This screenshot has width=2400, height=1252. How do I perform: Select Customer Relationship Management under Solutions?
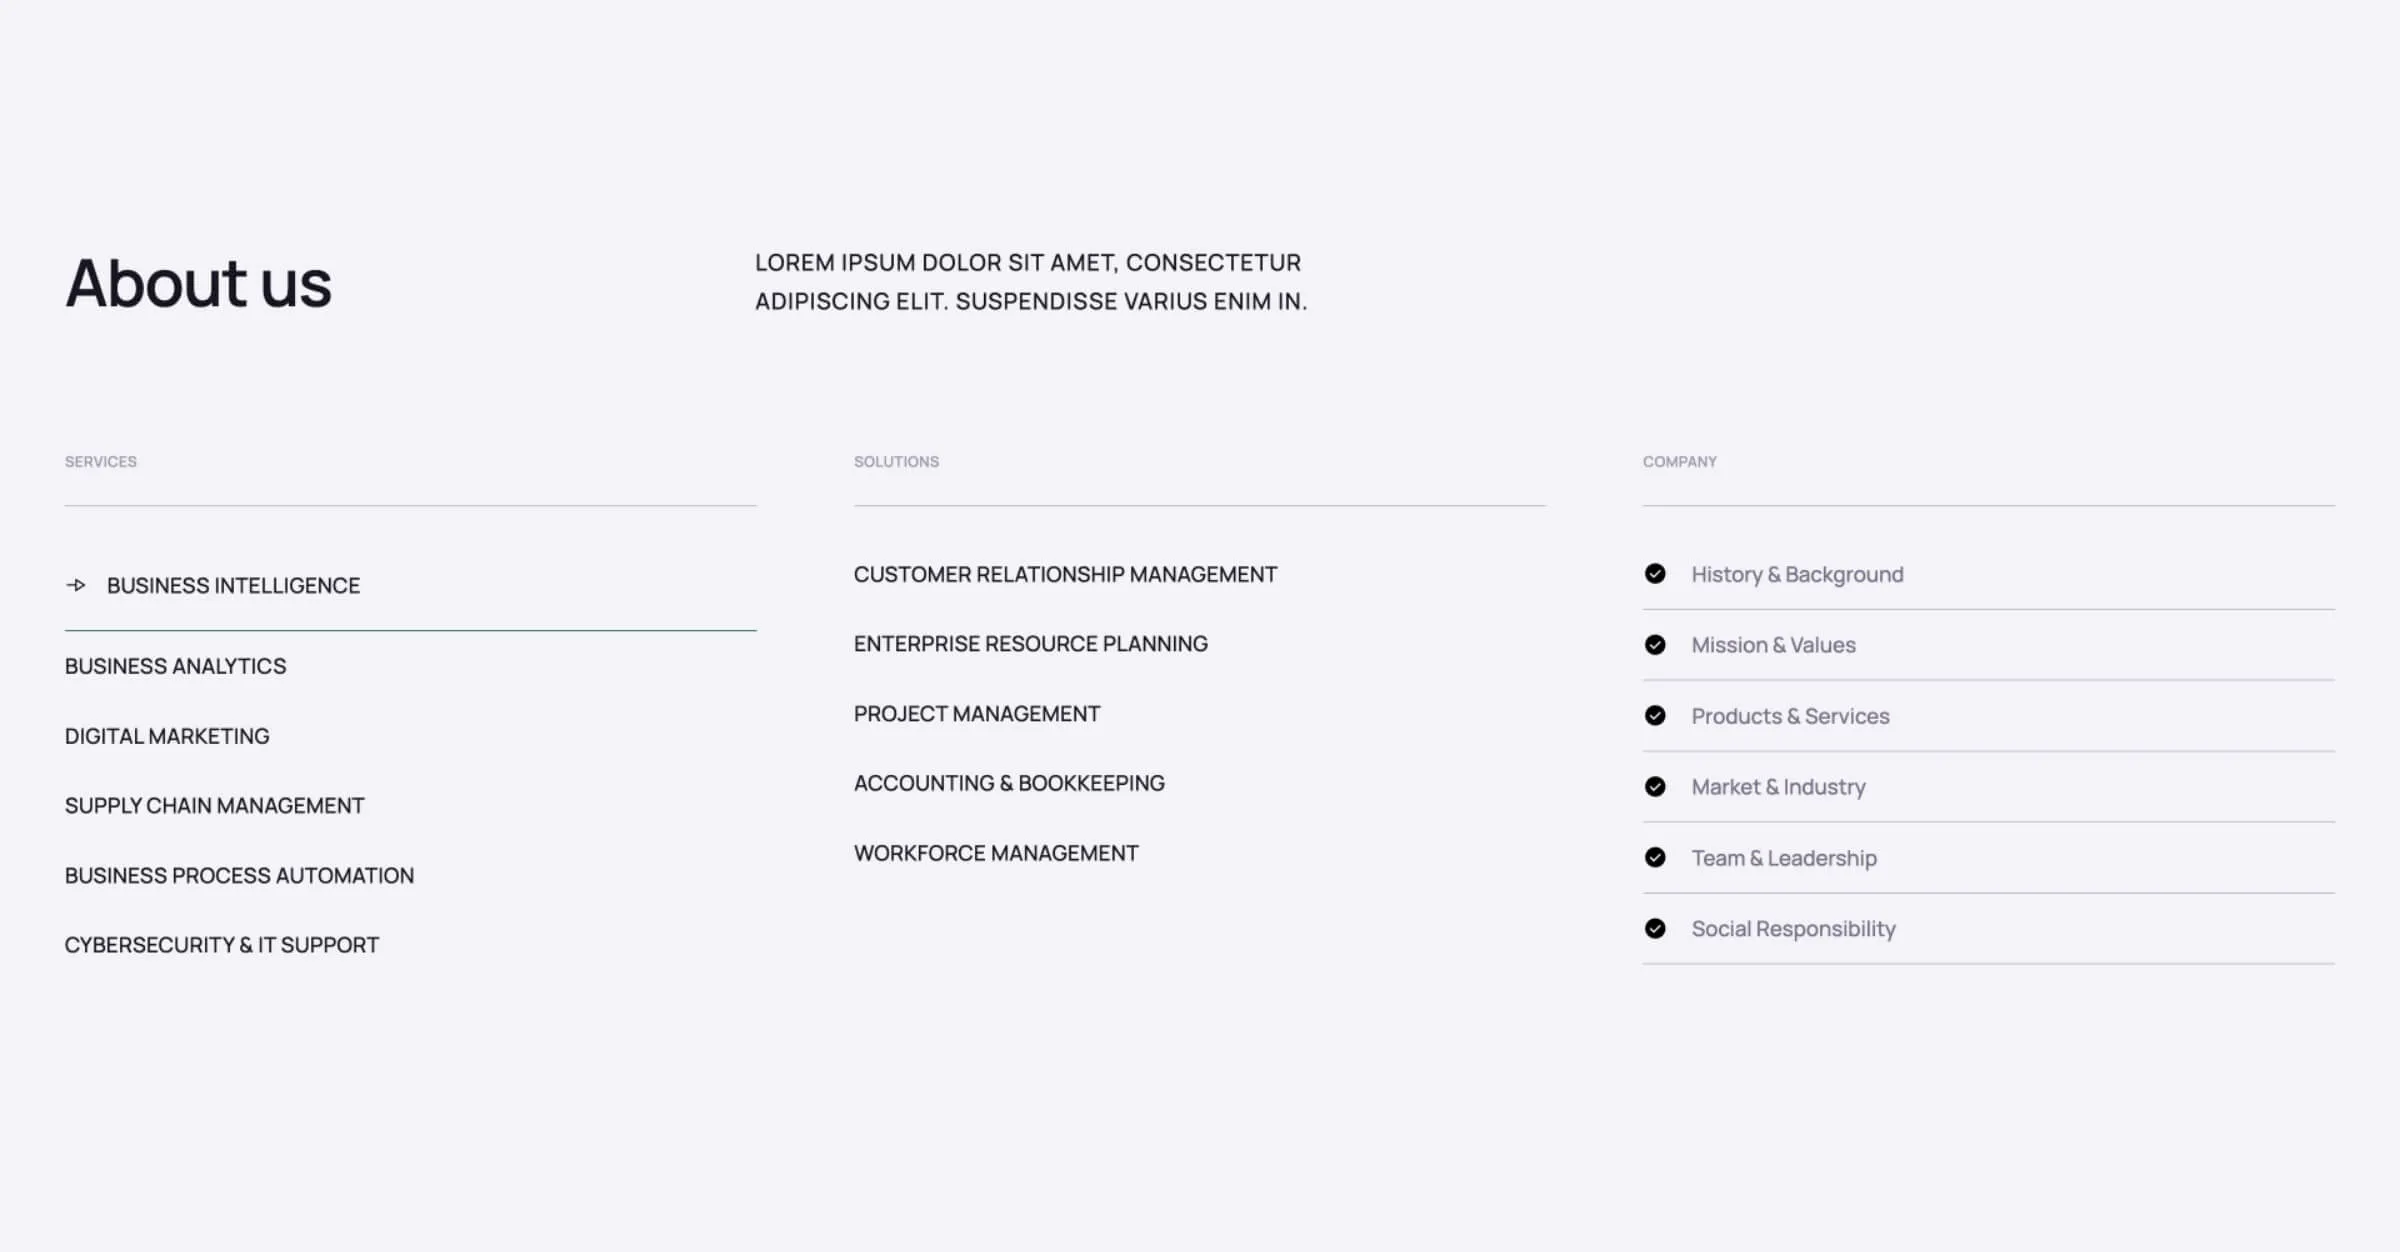click(x=1064, y=574)
